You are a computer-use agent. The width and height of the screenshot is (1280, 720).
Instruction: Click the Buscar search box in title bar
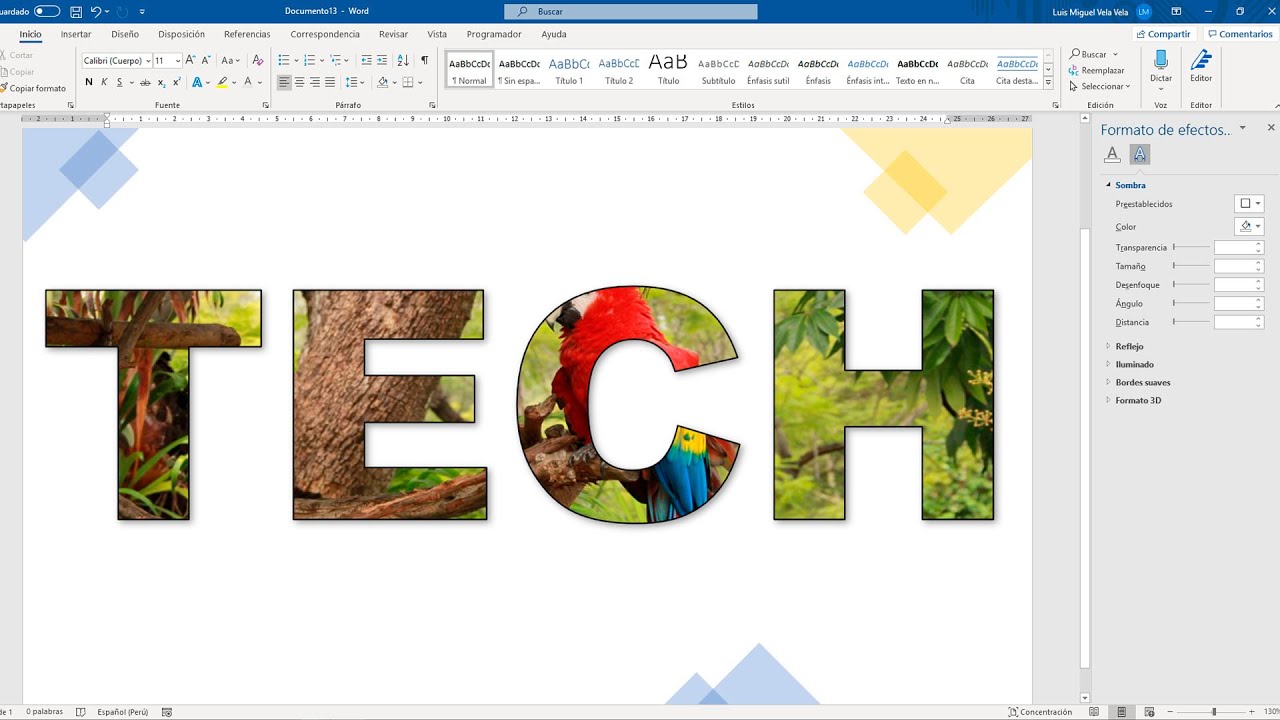pos(631,11)
